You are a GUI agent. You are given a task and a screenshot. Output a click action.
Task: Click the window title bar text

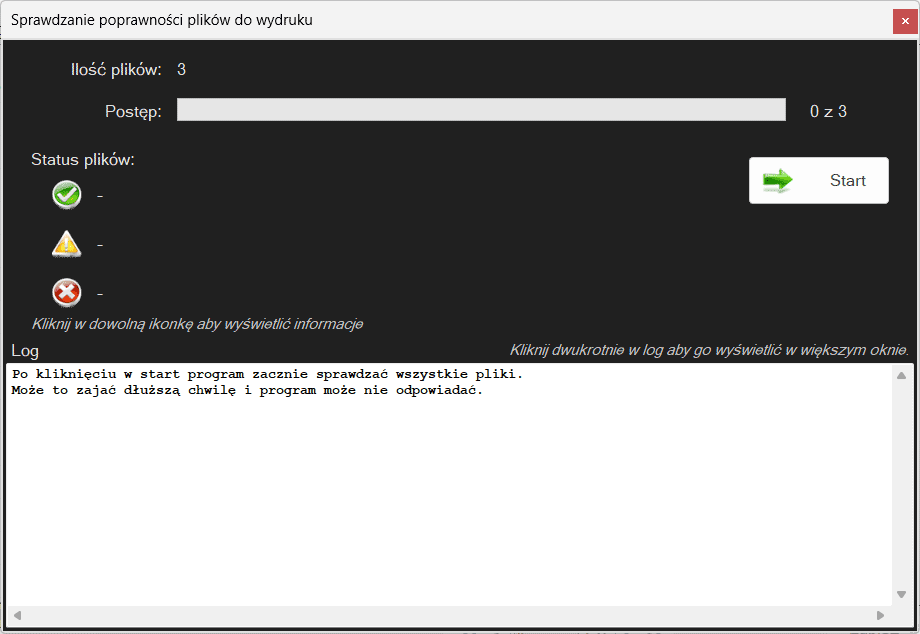click(x=161, y=20)
